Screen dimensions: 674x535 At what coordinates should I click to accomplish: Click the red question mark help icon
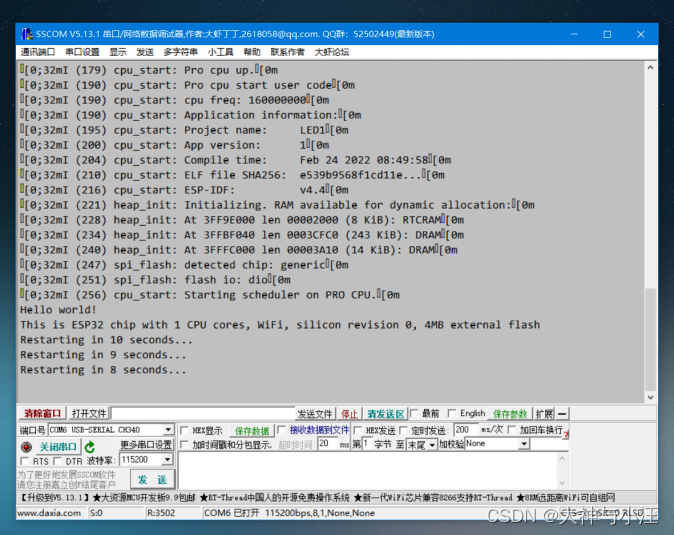pos(566,434)
